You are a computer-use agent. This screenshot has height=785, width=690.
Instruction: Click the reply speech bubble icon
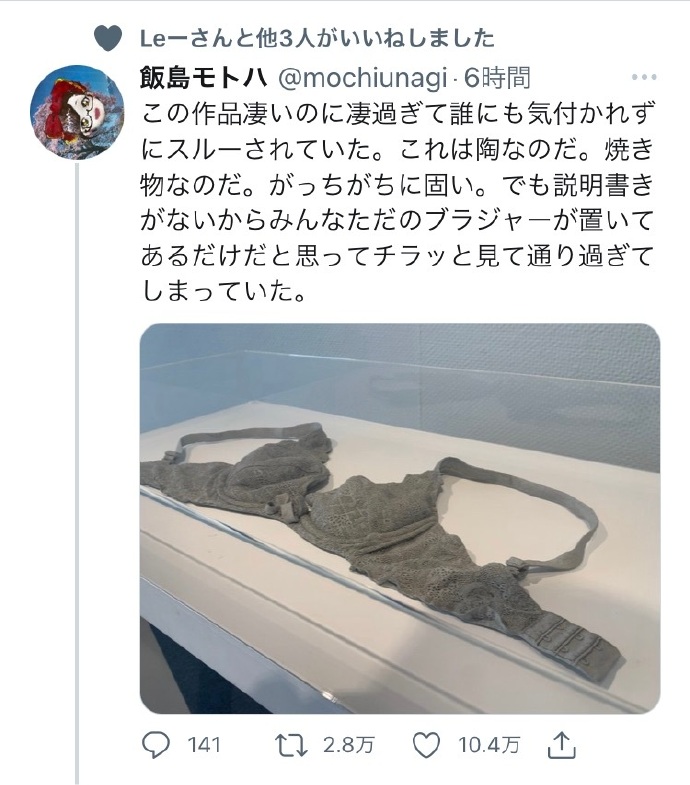156,745
